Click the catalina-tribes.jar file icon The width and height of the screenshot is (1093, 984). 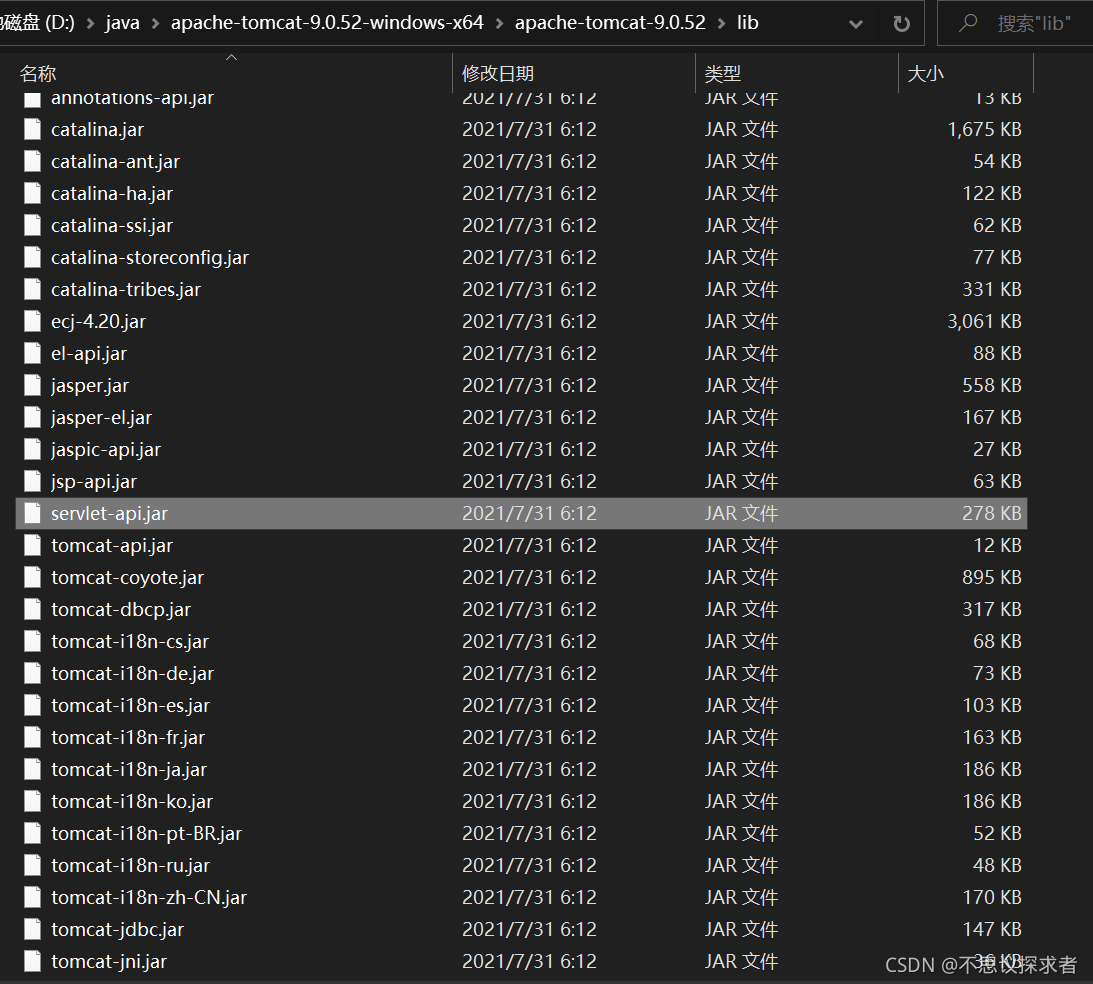tap(32, 289)
